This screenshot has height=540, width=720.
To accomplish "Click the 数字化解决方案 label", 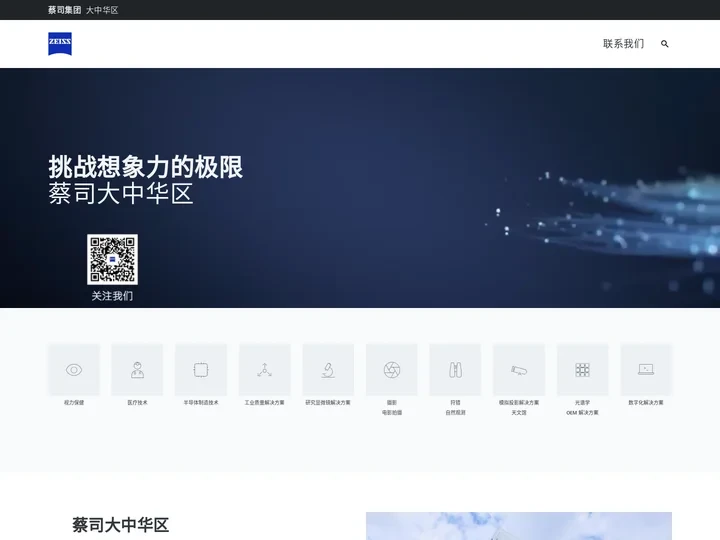I will click(x=646, y=402).
